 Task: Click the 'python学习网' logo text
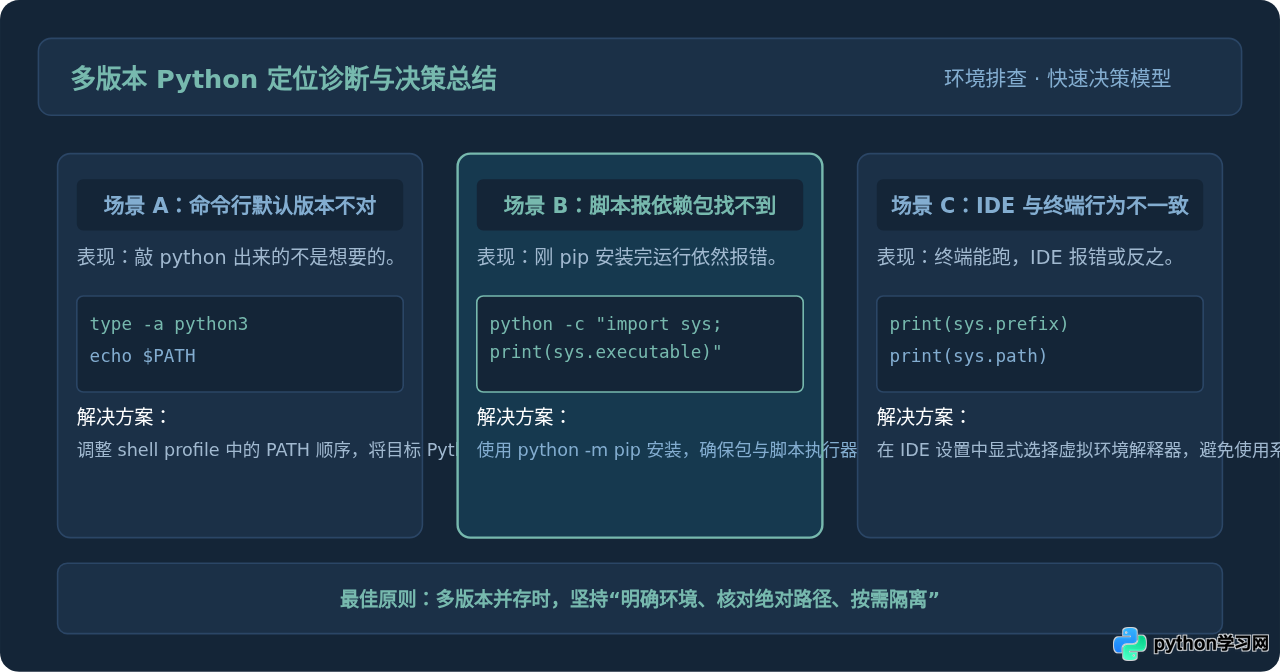click(1211, 644)
